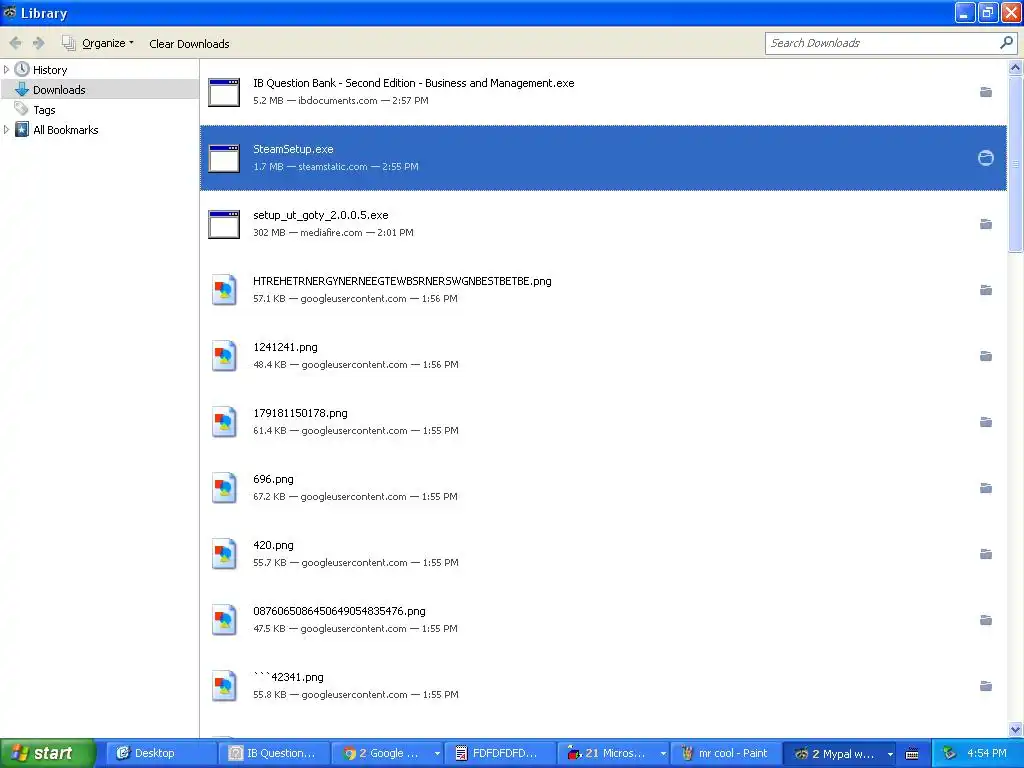
Task: Open the 21 Micros... taskbar group
Action: coord(613,753)
